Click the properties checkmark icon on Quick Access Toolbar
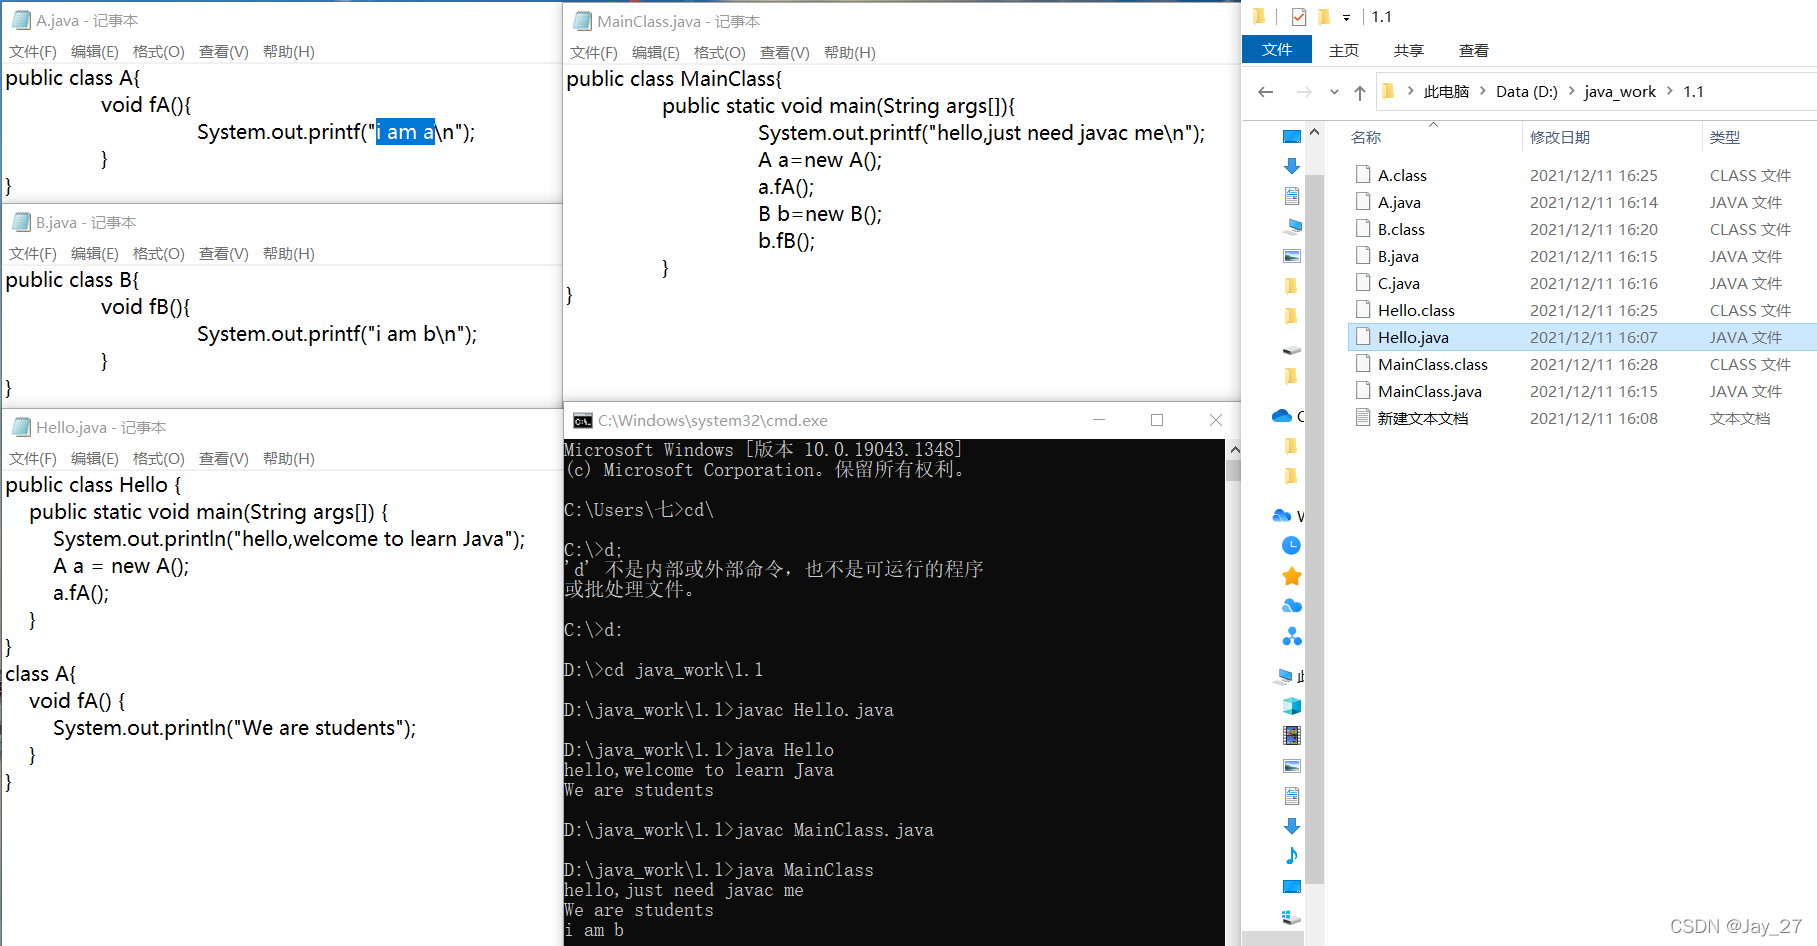This screenshot has width=1817, height=946. click(1298, 17)
